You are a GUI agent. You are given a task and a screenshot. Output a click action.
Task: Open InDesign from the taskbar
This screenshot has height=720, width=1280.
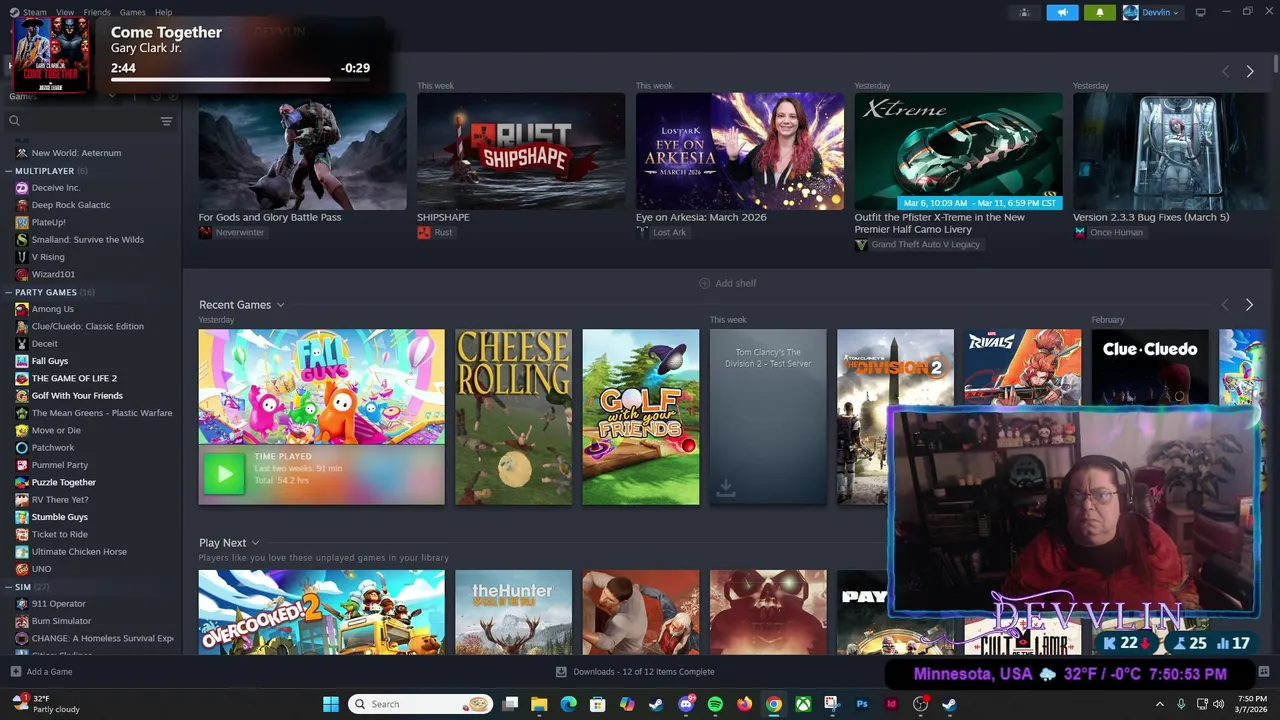[891, 704]
